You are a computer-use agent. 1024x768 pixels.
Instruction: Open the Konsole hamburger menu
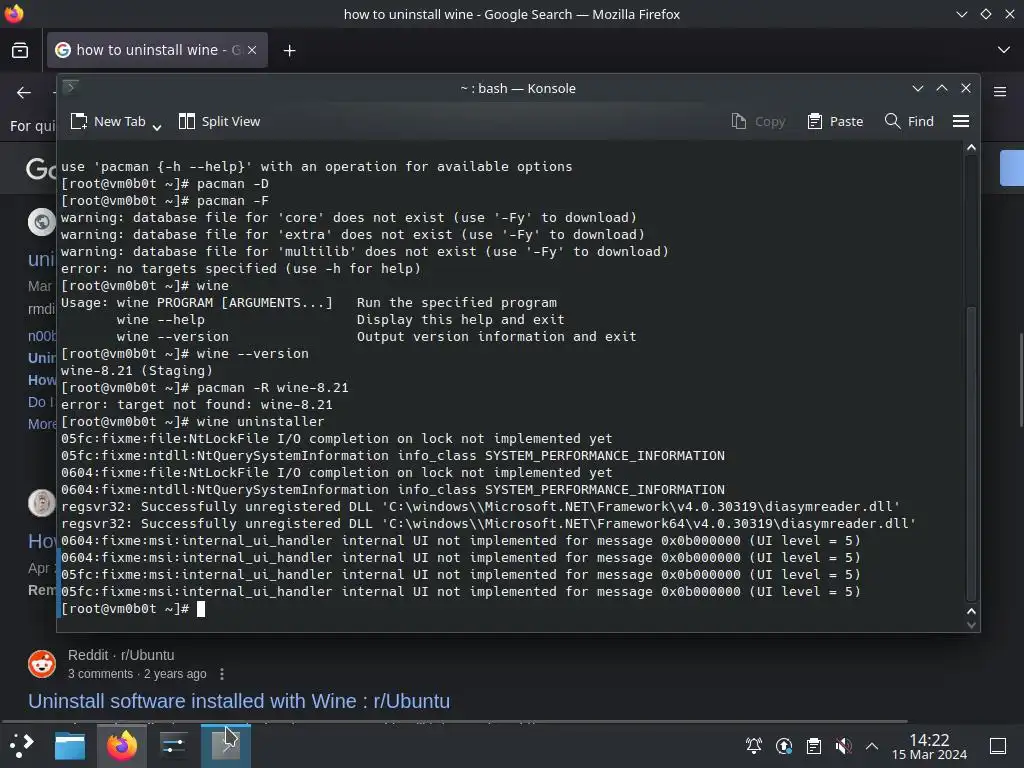click(961, 121)
